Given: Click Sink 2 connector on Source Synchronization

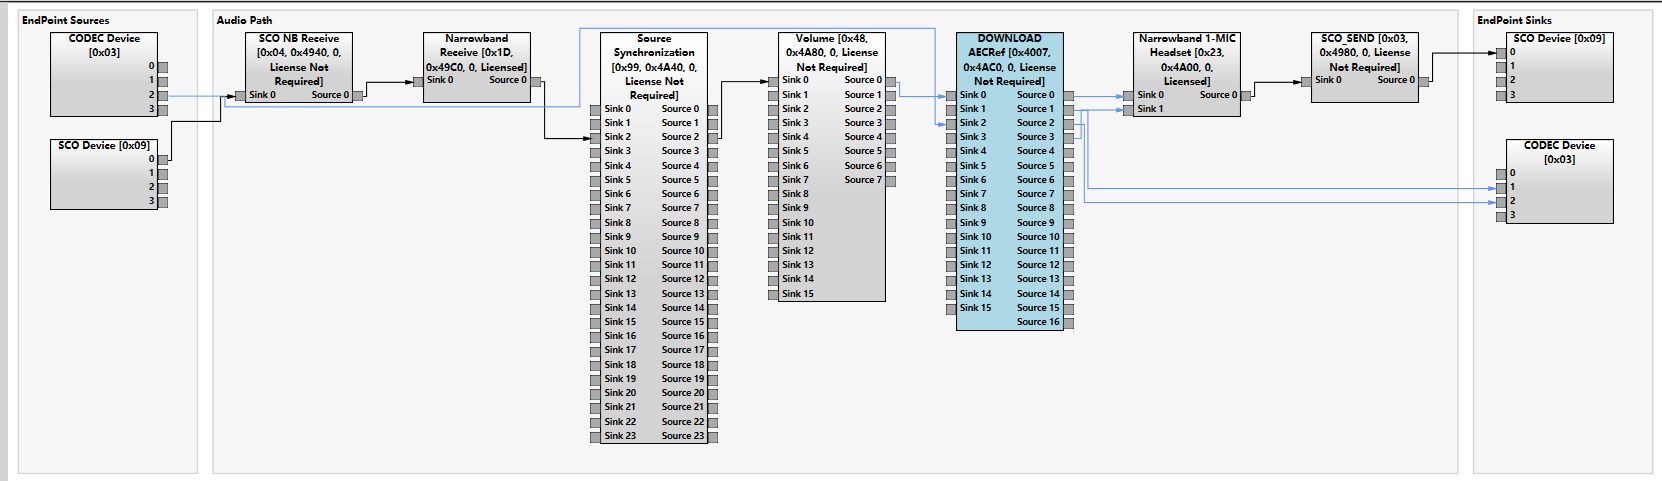Looking at the screenshot, I should pos(596,138).
